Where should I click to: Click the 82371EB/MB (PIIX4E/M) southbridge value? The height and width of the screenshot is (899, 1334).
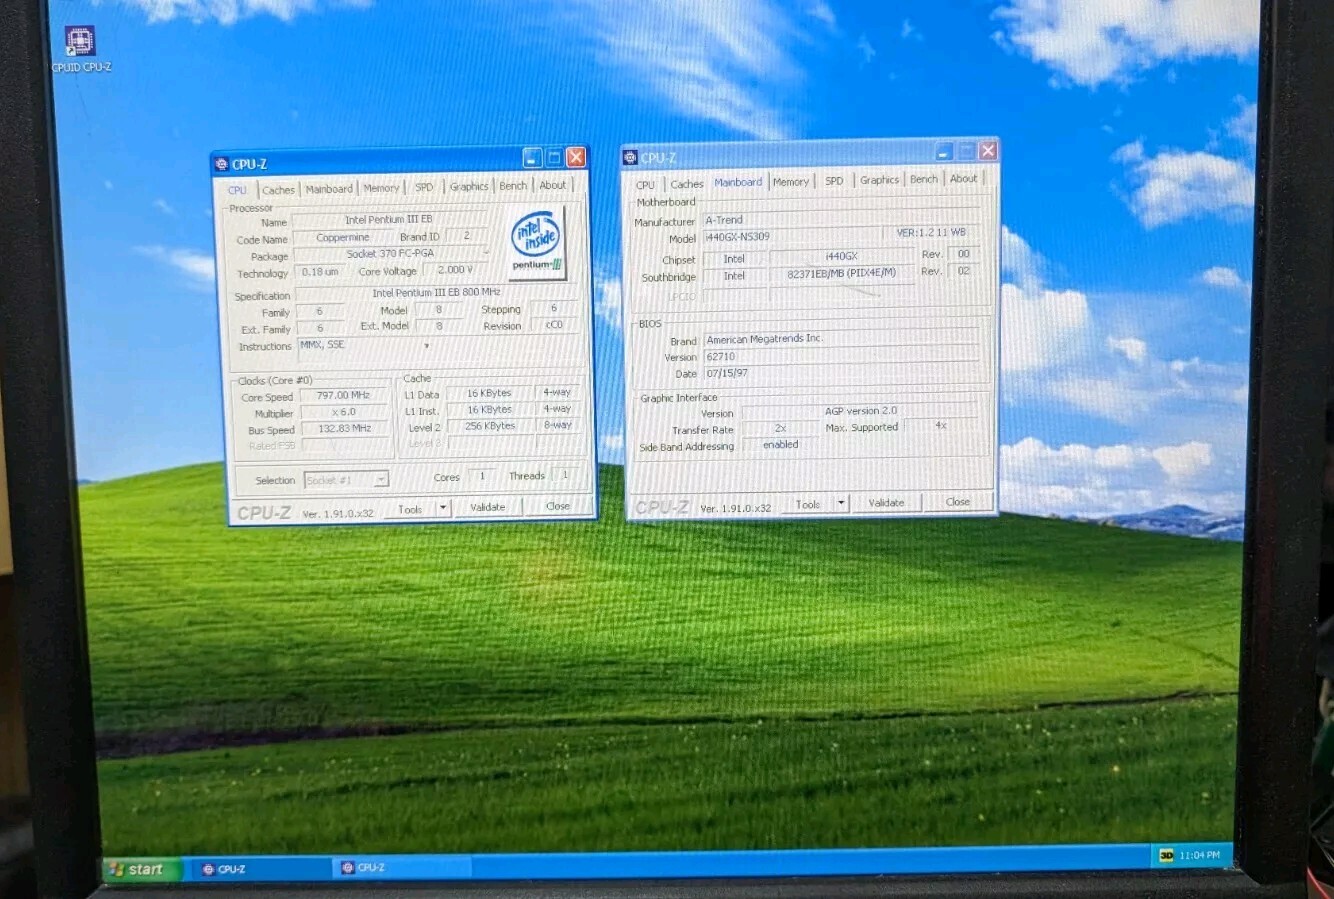click(x=841, y=274)
